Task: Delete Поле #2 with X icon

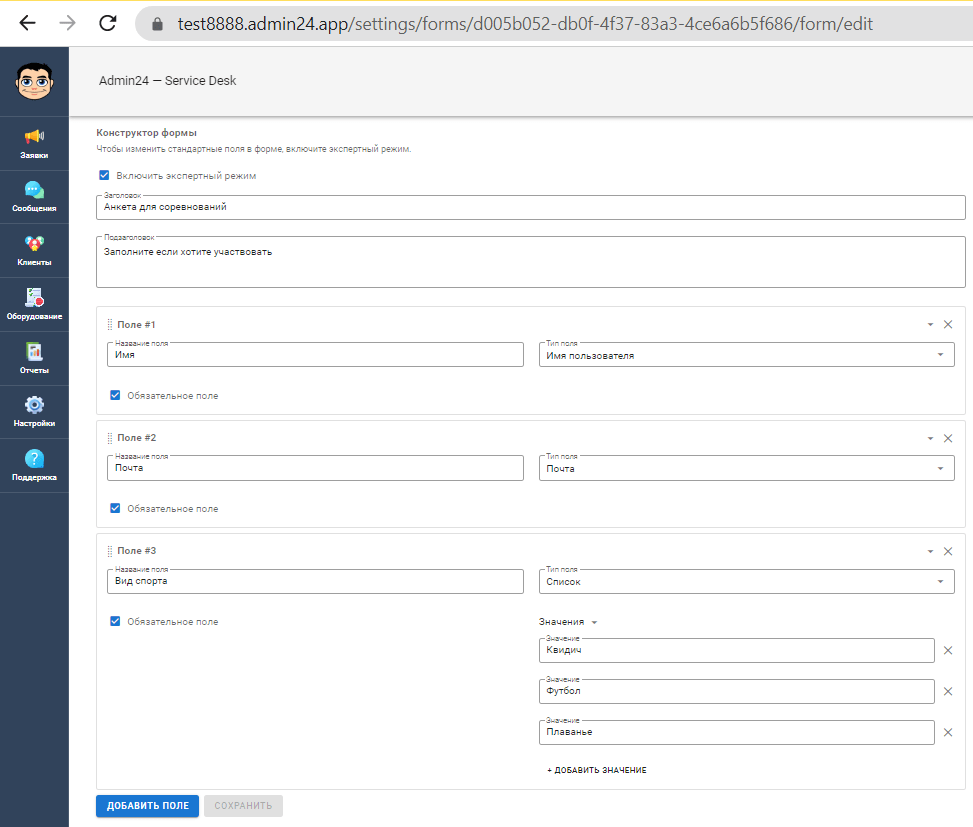Action: click(948, 438)
